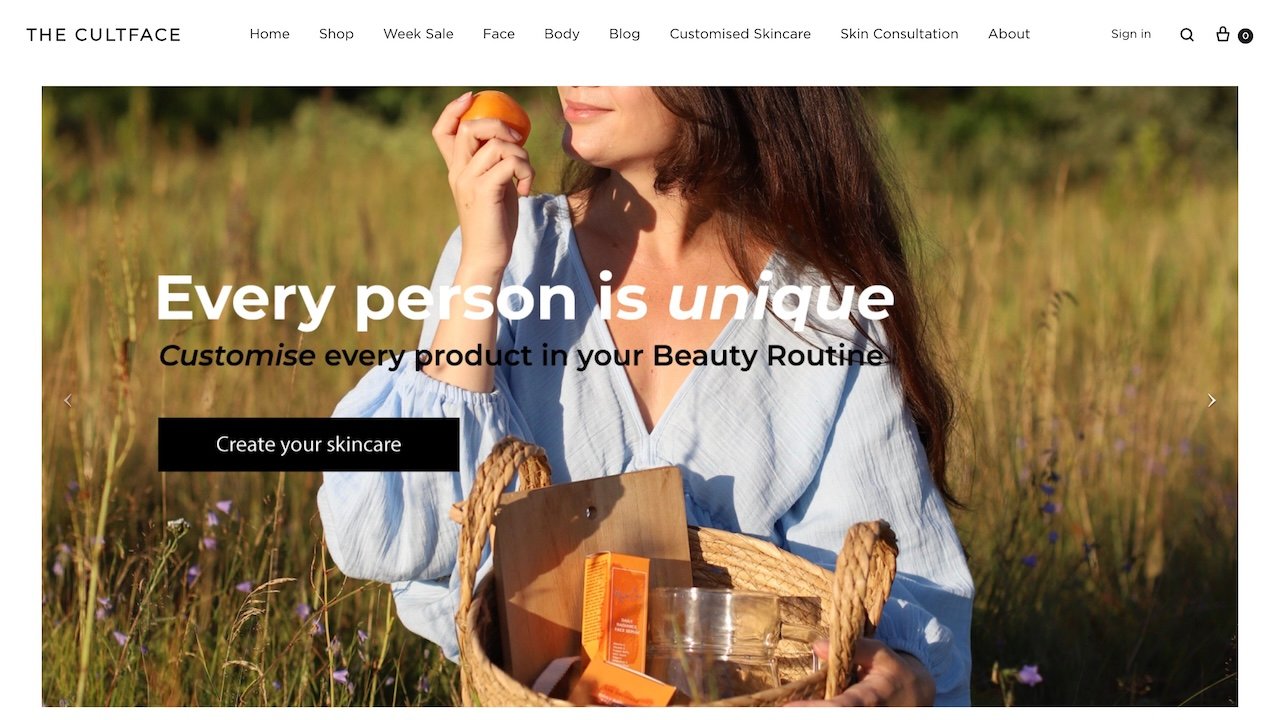Click the Customise every product subtitle
Screen dimensions: 1280x720
click(521, 356)
